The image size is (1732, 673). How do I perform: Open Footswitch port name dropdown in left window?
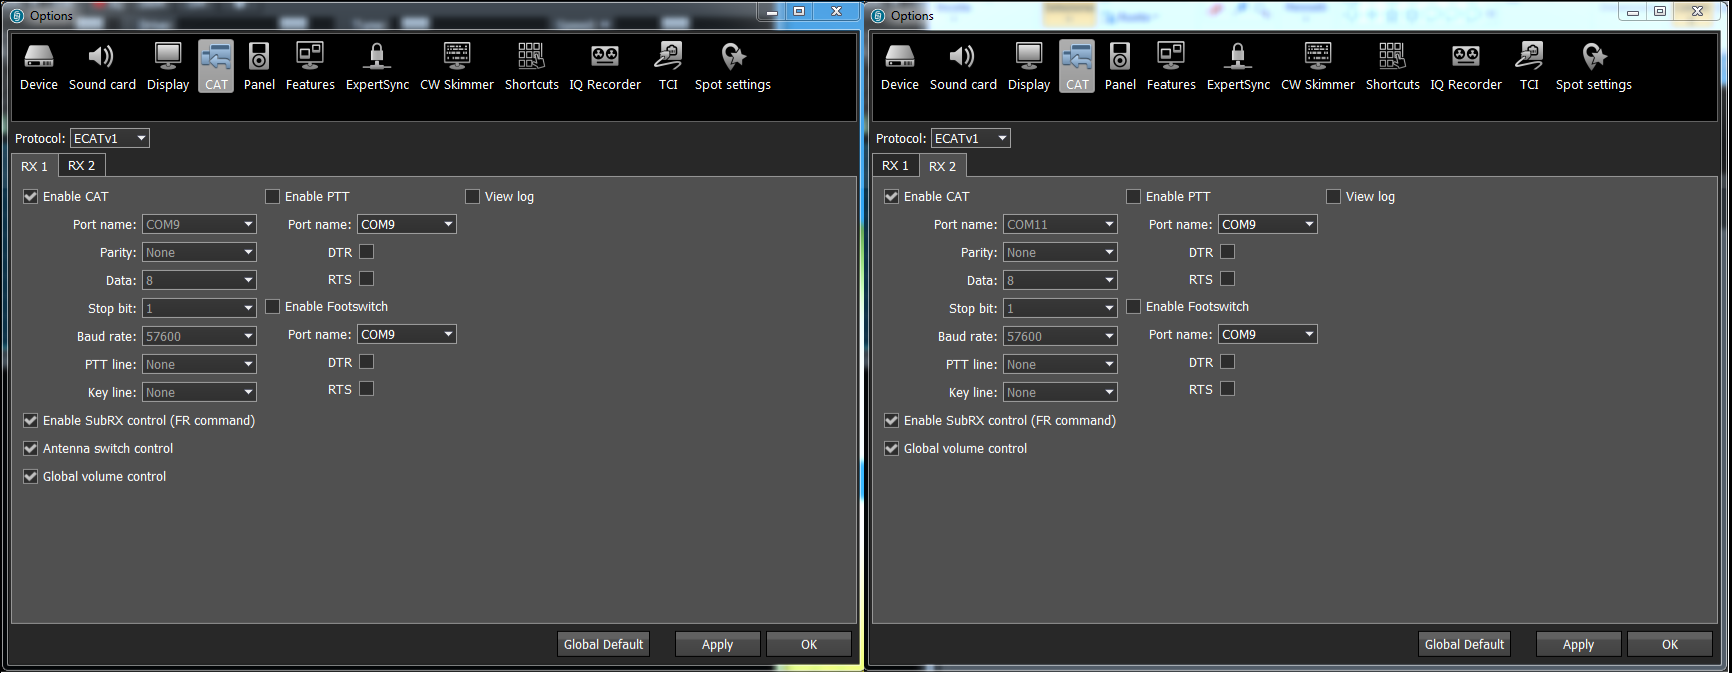[x=407, y=335]
